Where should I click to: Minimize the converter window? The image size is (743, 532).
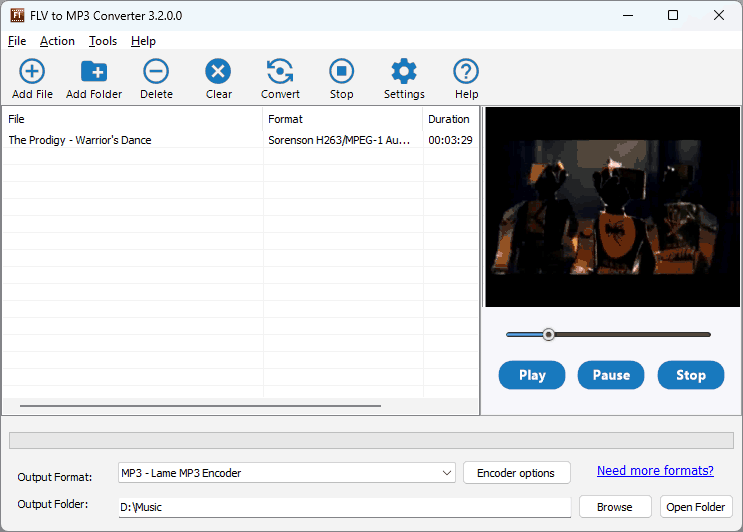pos(628,15)
